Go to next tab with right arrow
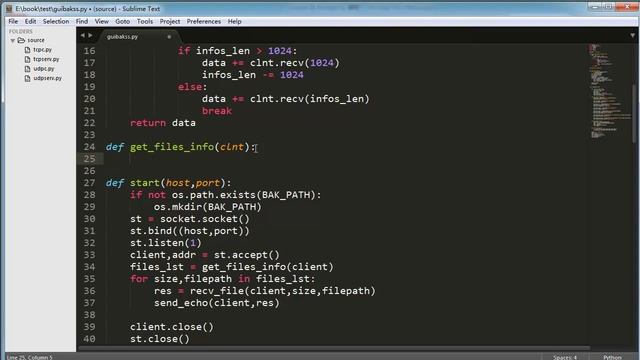Viewport: 640px width, 360px height. 90,36
